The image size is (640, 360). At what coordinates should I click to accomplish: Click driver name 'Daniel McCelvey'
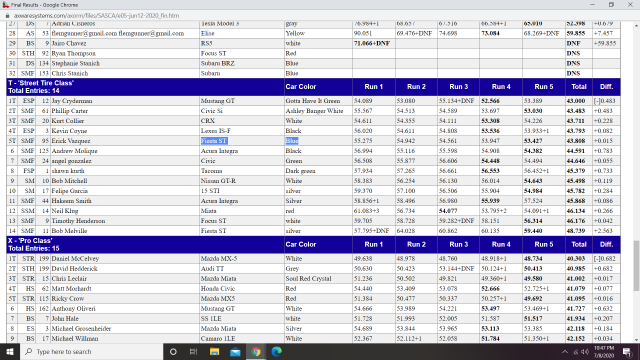76,258
